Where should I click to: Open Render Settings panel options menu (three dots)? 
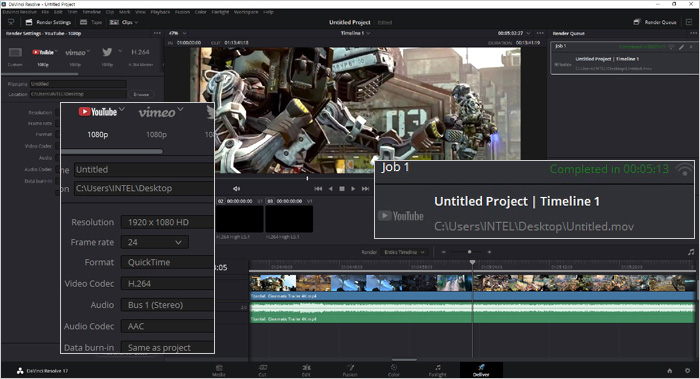click(x=157, y=33)
